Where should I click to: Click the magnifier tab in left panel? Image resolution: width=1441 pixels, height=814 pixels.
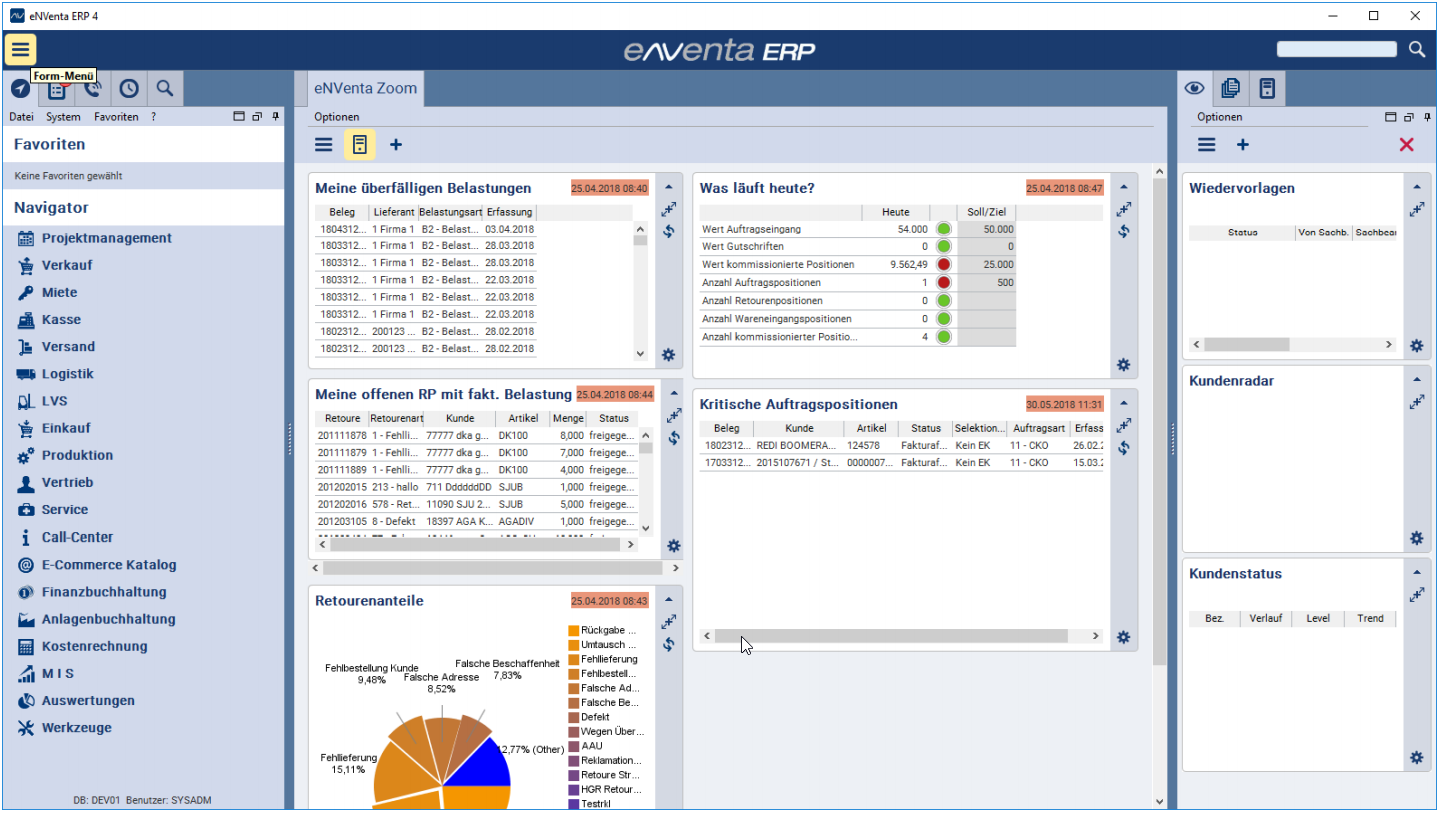tap(165, 89)
